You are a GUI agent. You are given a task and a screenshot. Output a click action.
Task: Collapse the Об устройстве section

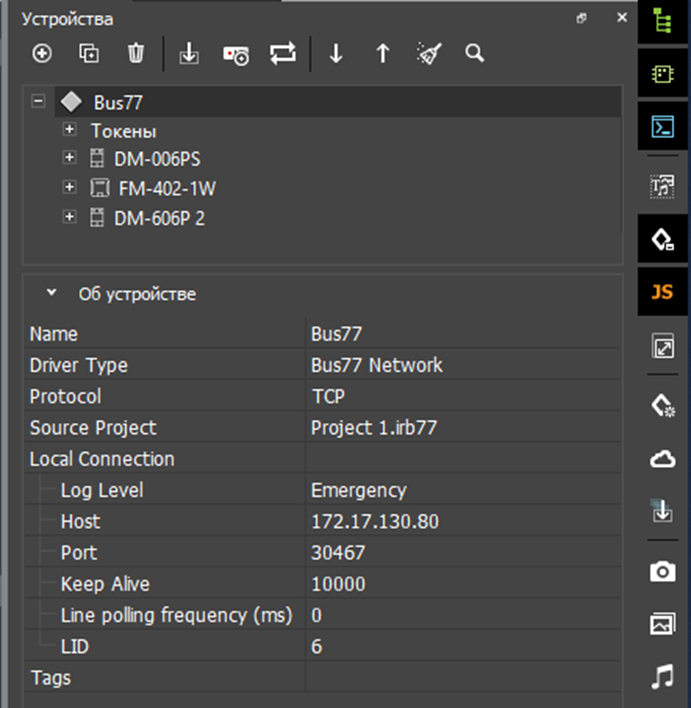point(51,294)
